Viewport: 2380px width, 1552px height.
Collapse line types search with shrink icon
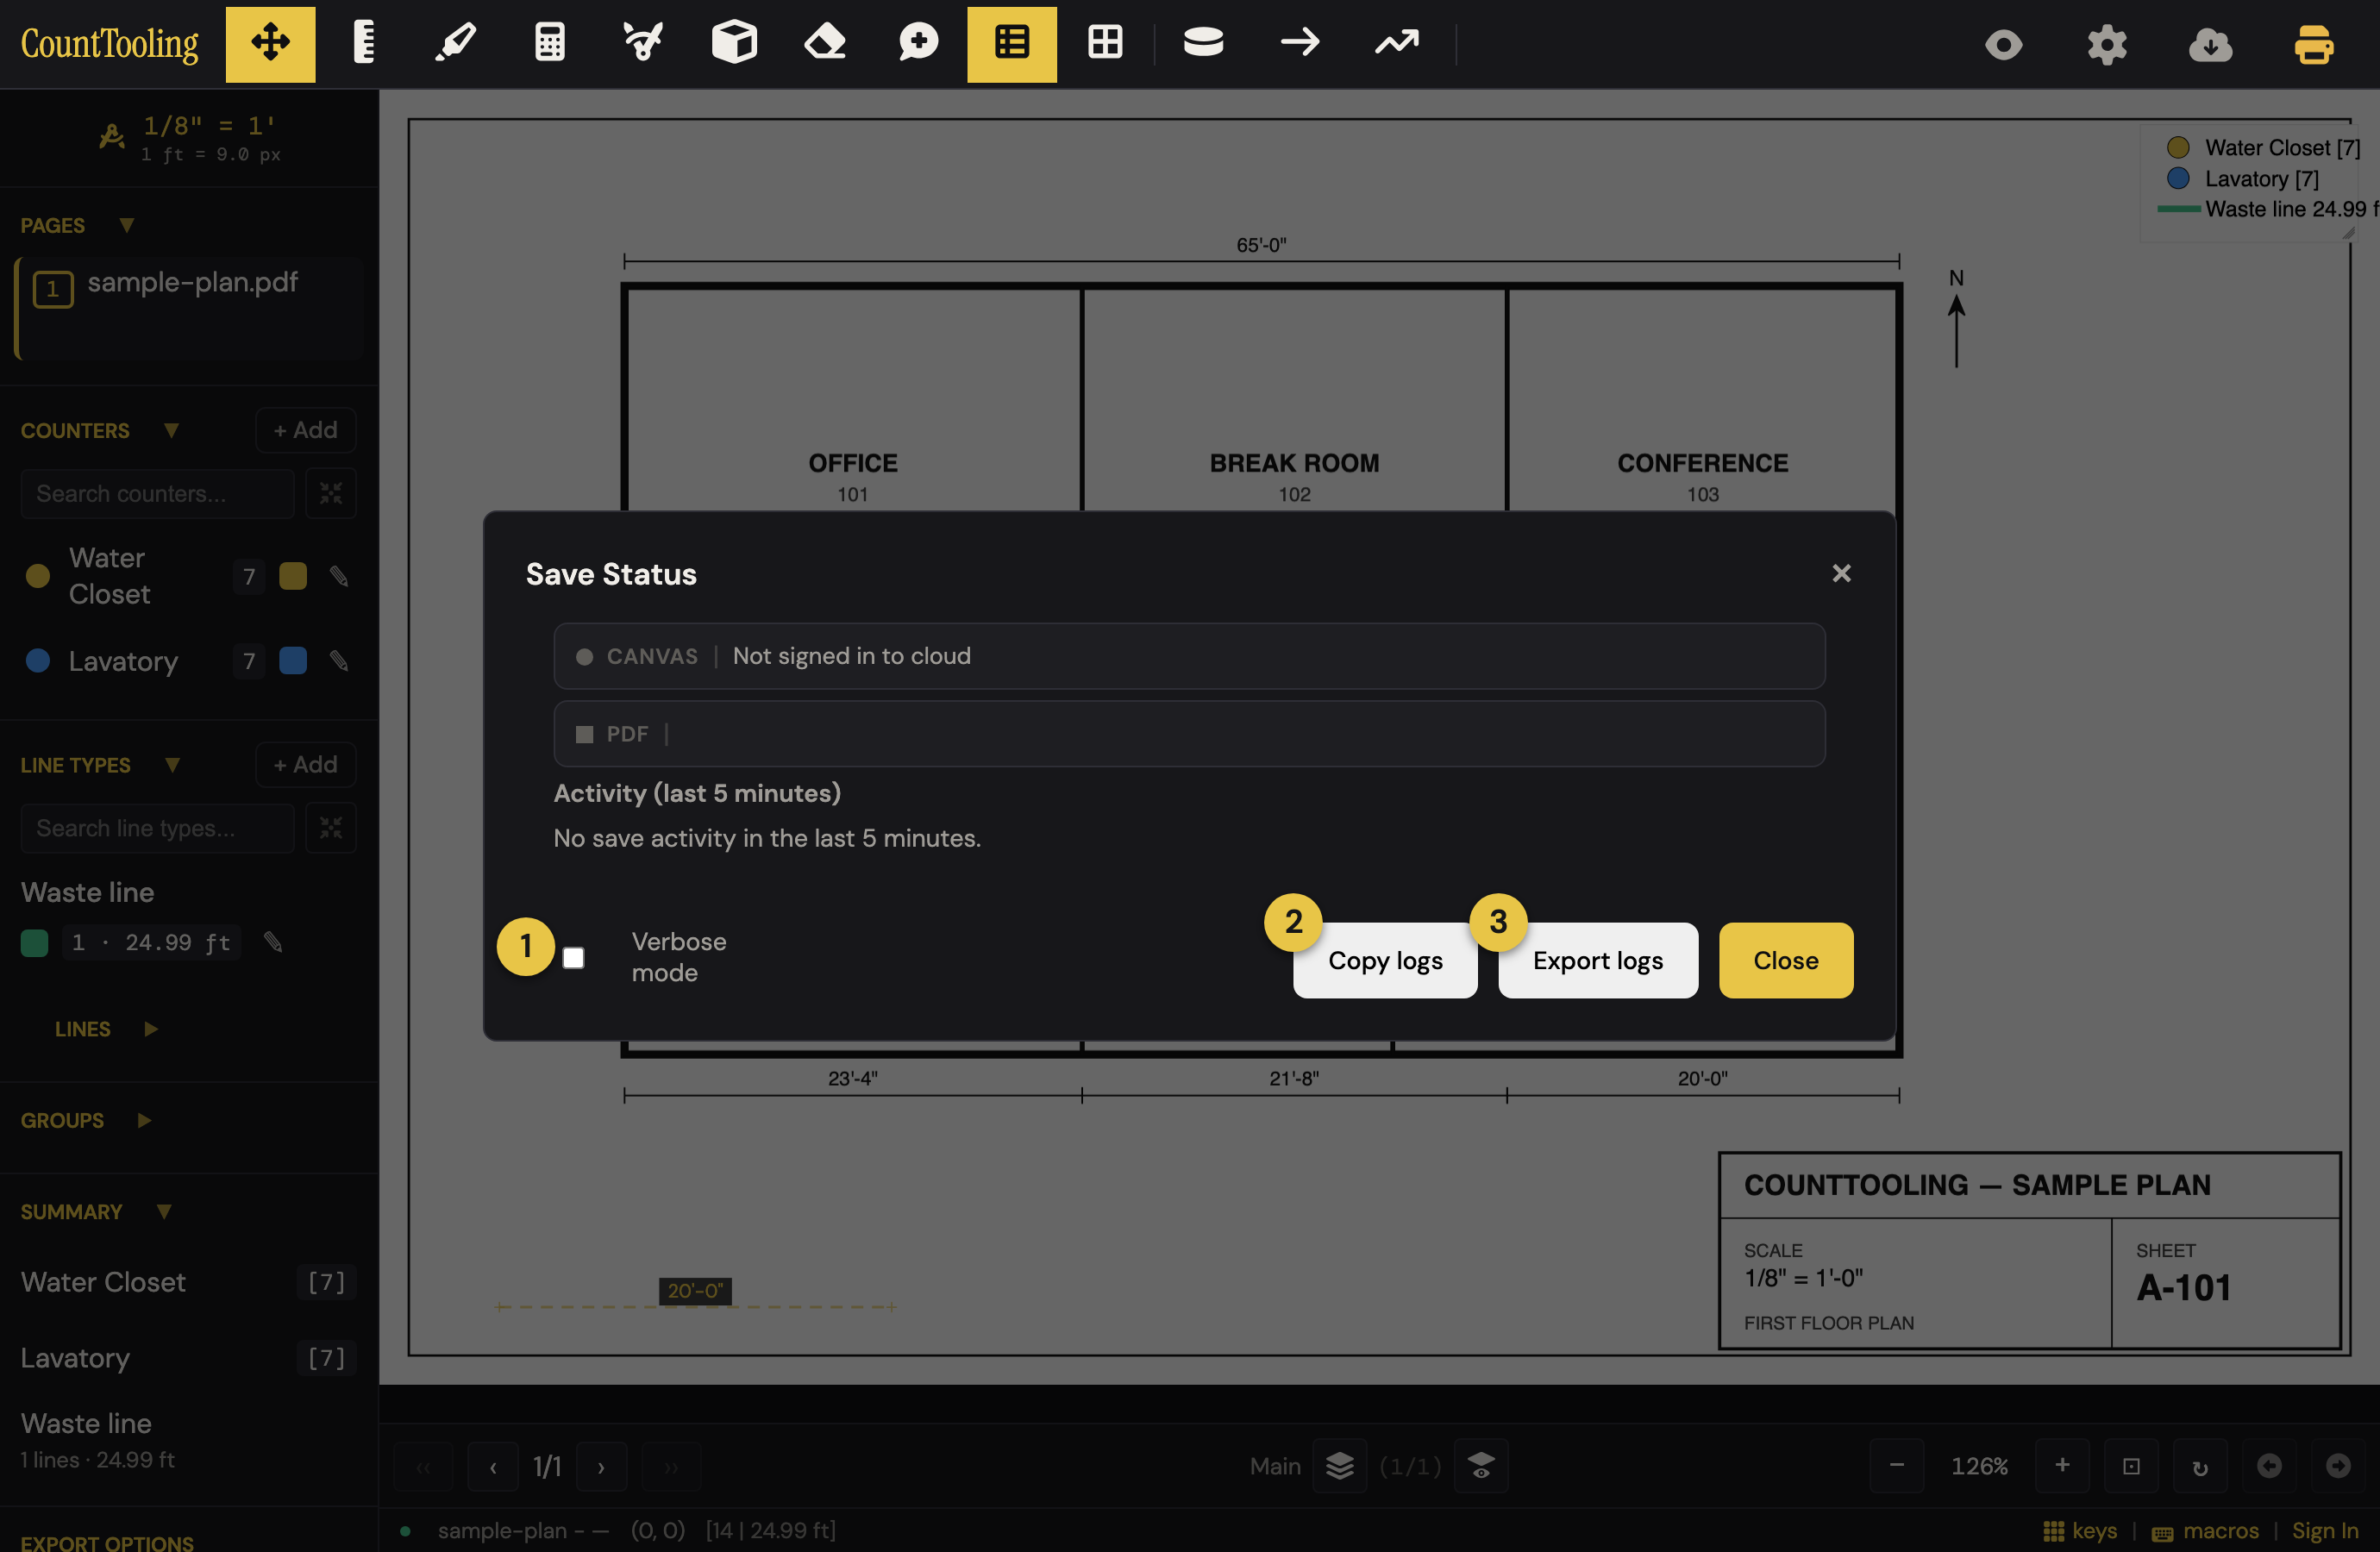(331, 828)
